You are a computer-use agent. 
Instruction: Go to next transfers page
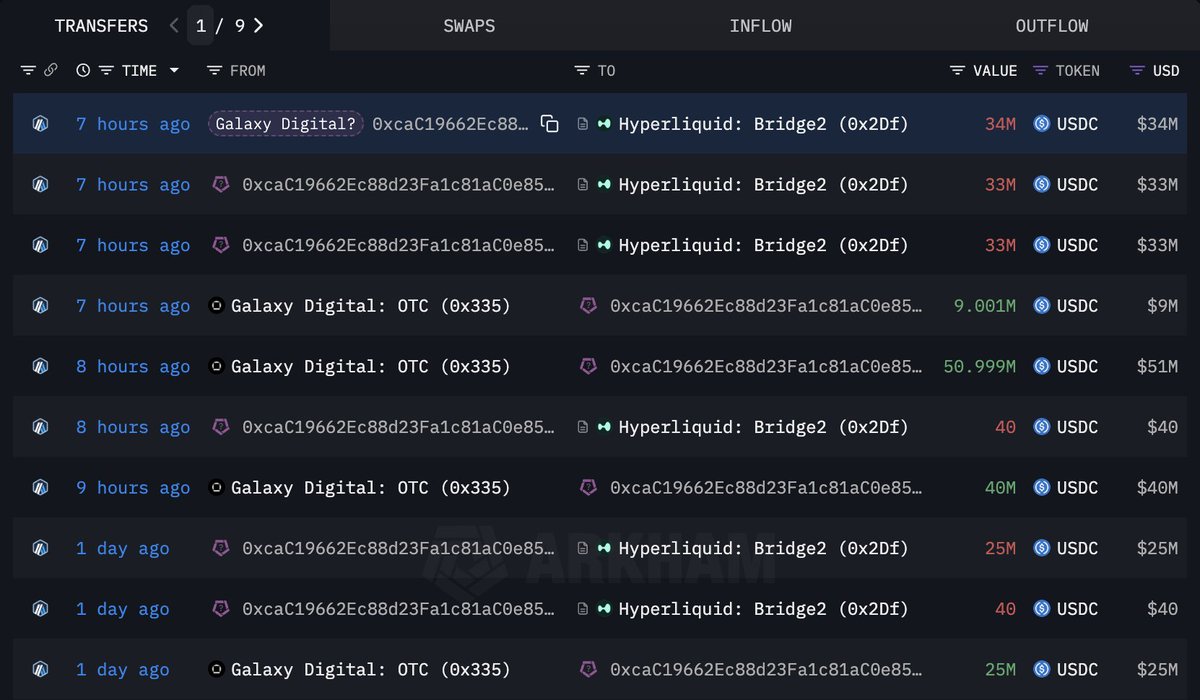coord(259,26)
